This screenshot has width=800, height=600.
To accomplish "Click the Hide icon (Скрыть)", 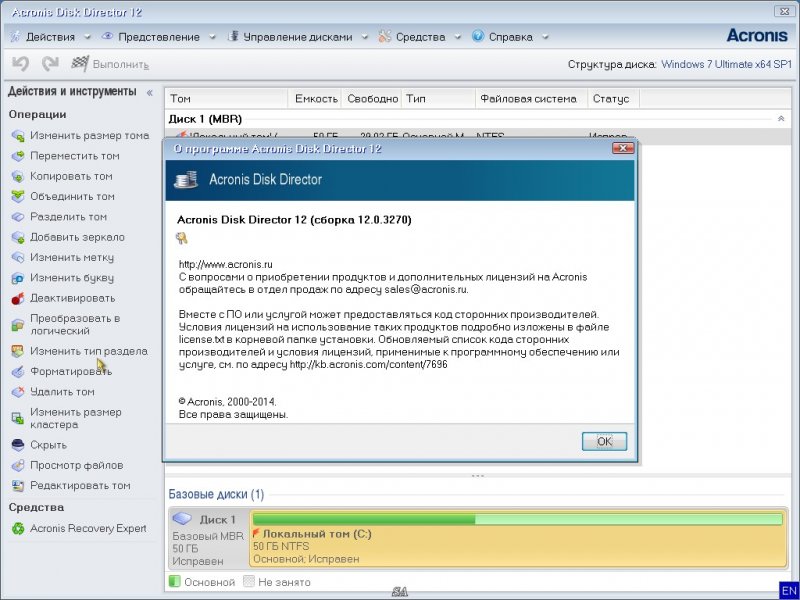I will 18,445.
